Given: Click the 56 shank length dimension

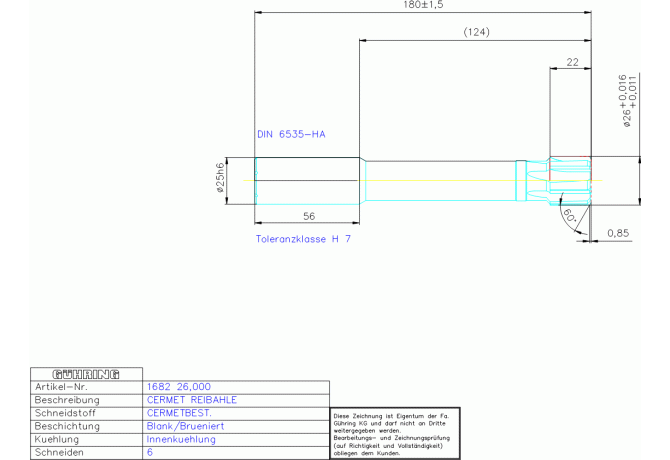Looking at the screenshot, I should click(309, 217).
